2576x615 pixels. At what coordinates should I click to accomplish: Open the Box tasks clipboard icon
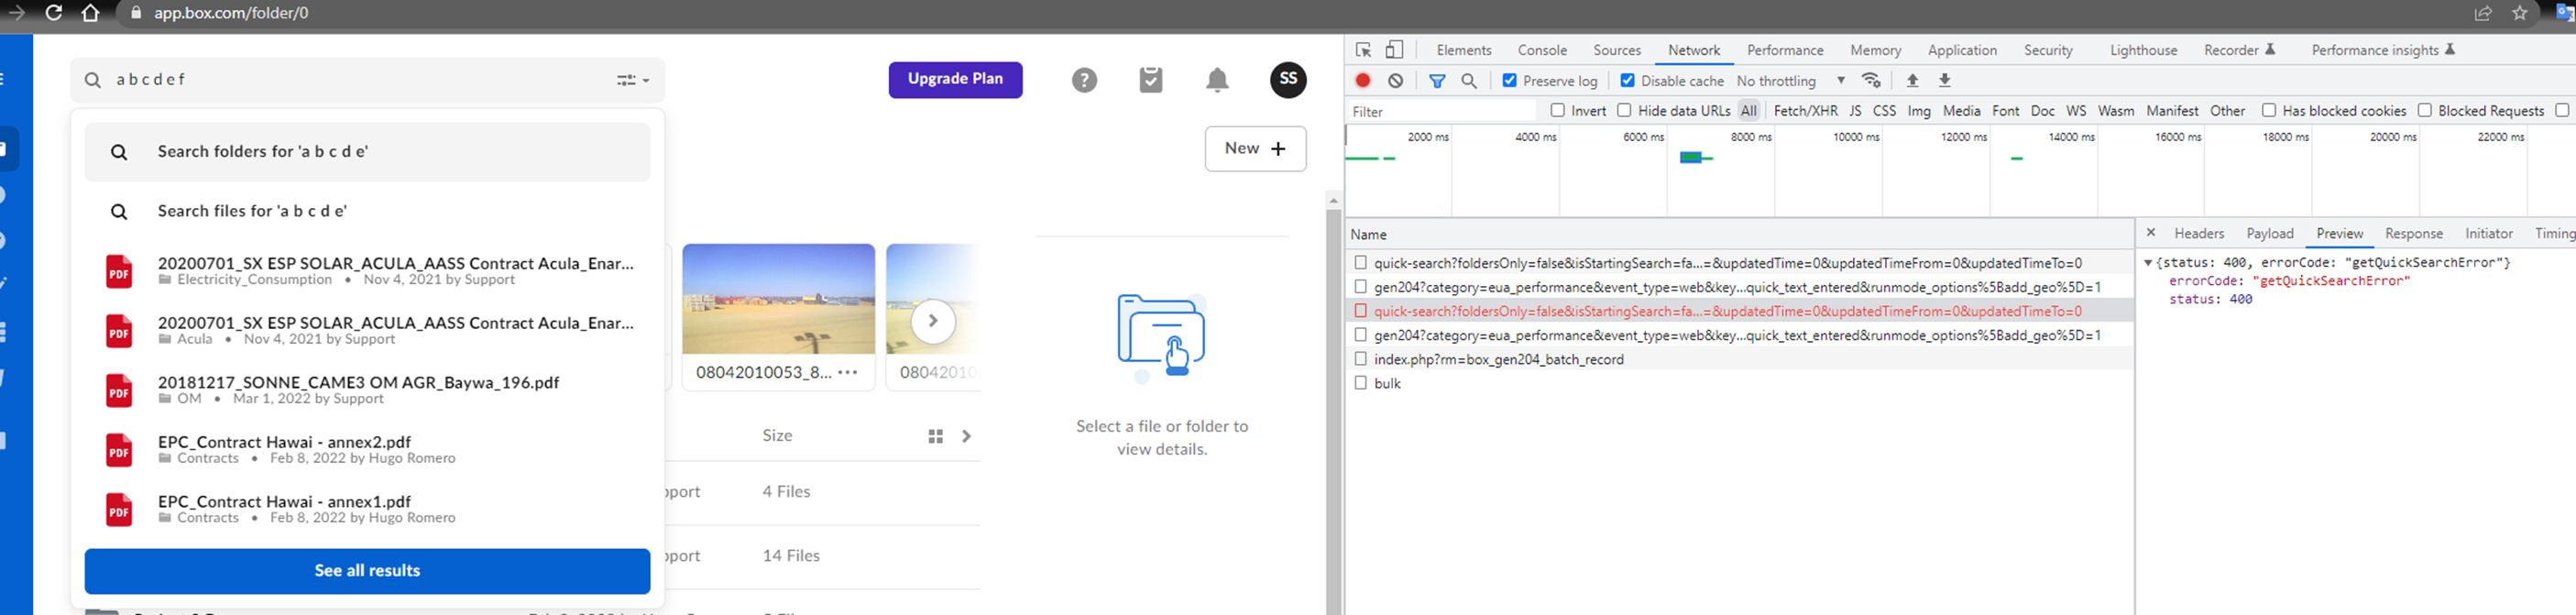[1151, 80]
